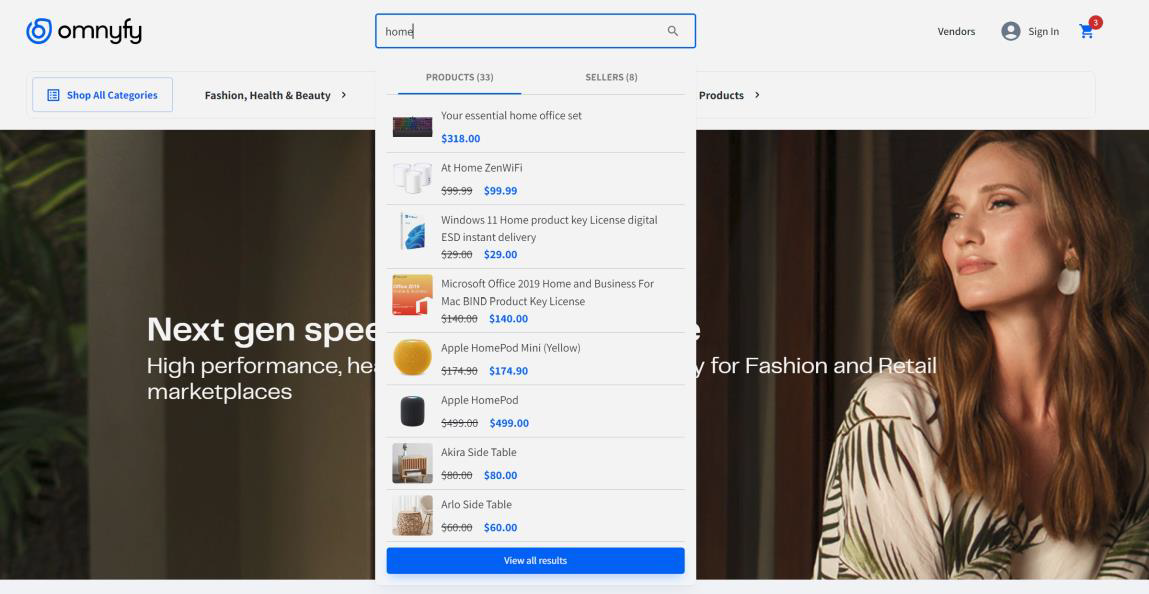
Task: Open the Arlo Side Table thumbnail
Action: [412, 515]
